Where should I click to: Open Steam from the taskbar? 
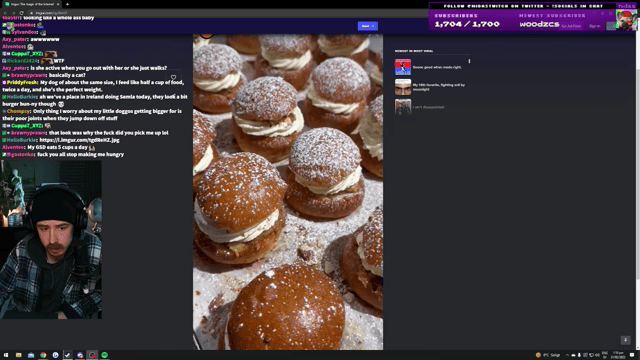tap(68, 355)
